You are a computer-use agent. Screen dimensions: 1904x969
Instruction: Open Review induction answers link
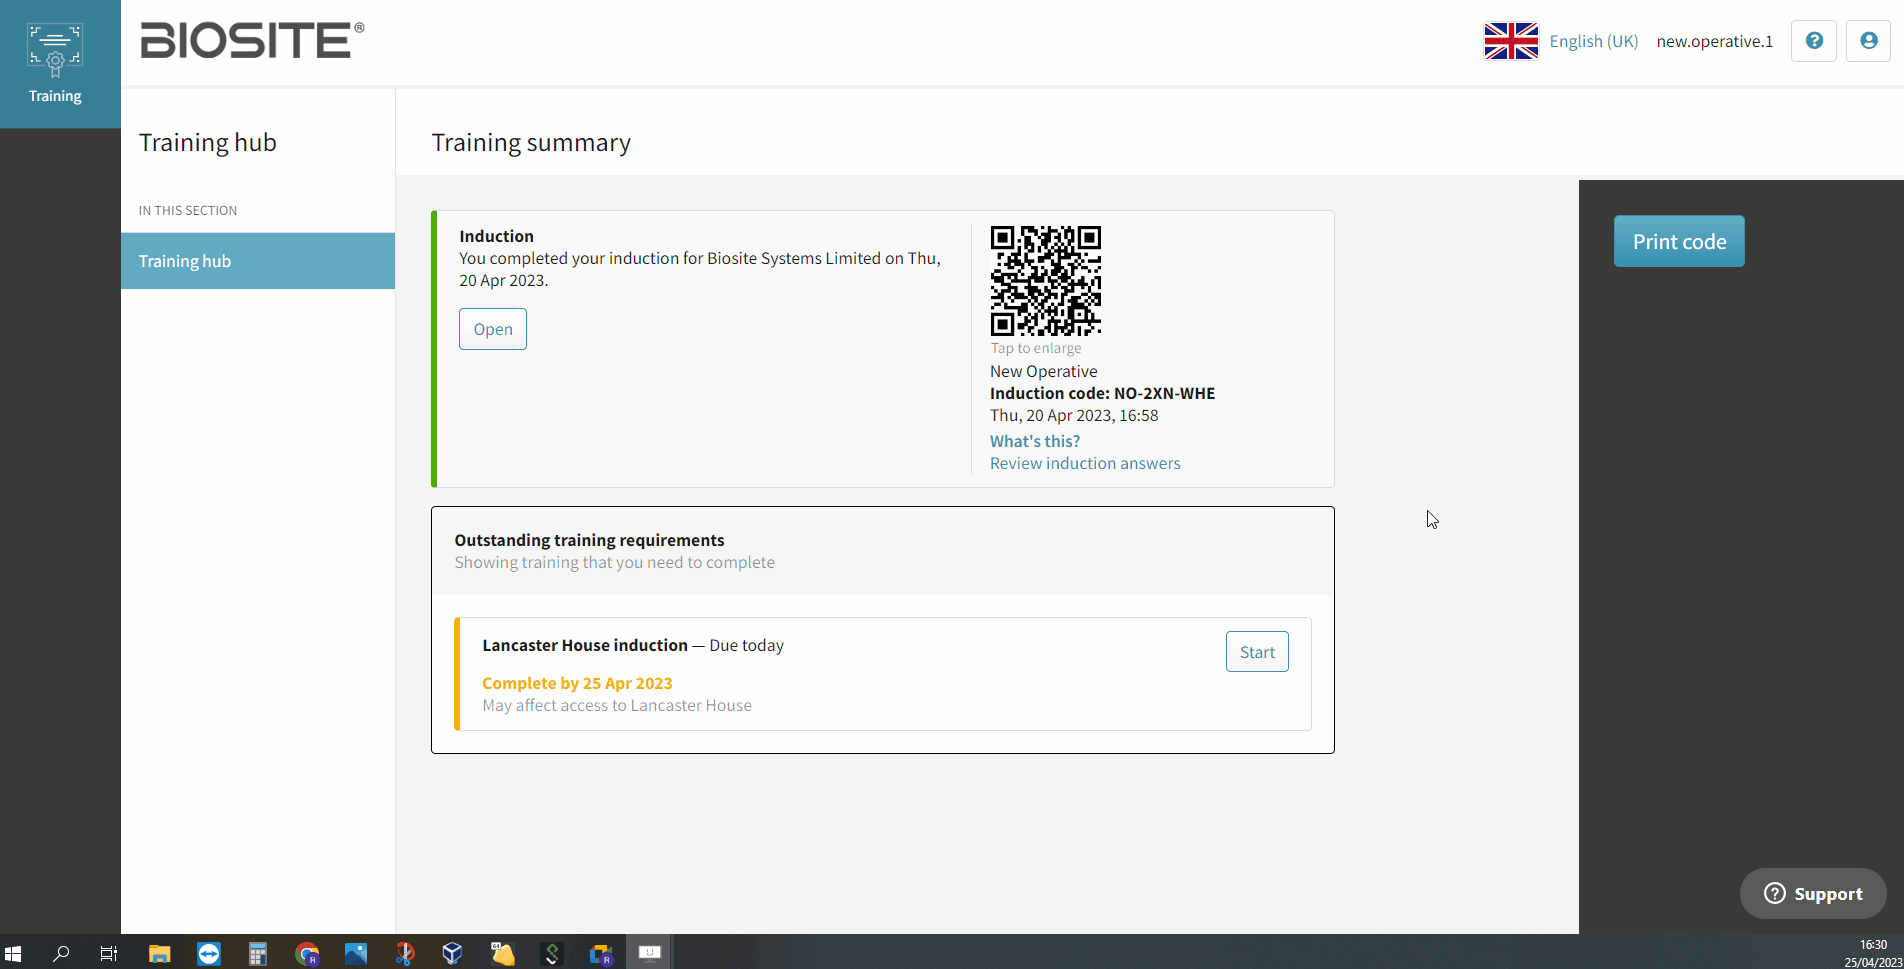[1085, 463]
